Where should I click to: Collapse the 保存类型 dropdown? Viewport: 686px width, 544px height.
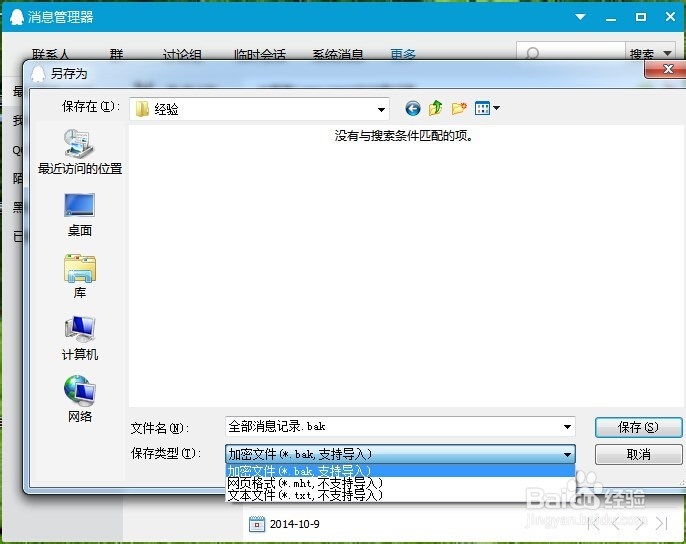coord(567,455)
